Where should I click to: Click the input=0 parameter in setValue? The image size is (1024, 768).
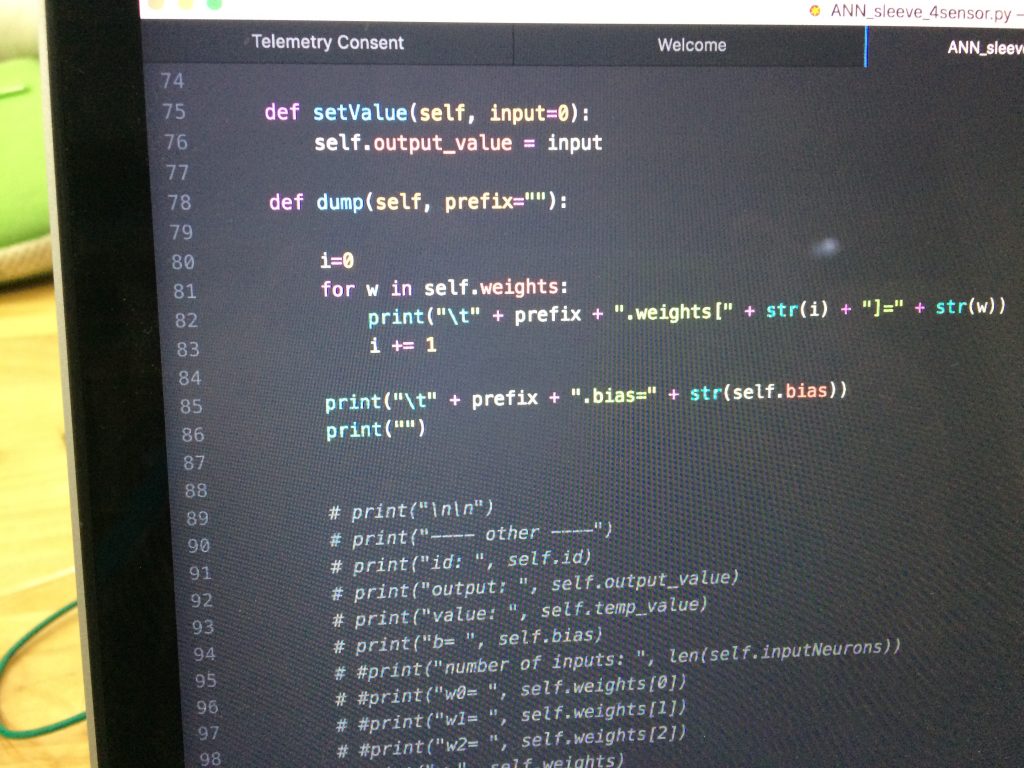click(x=530, y=113)
